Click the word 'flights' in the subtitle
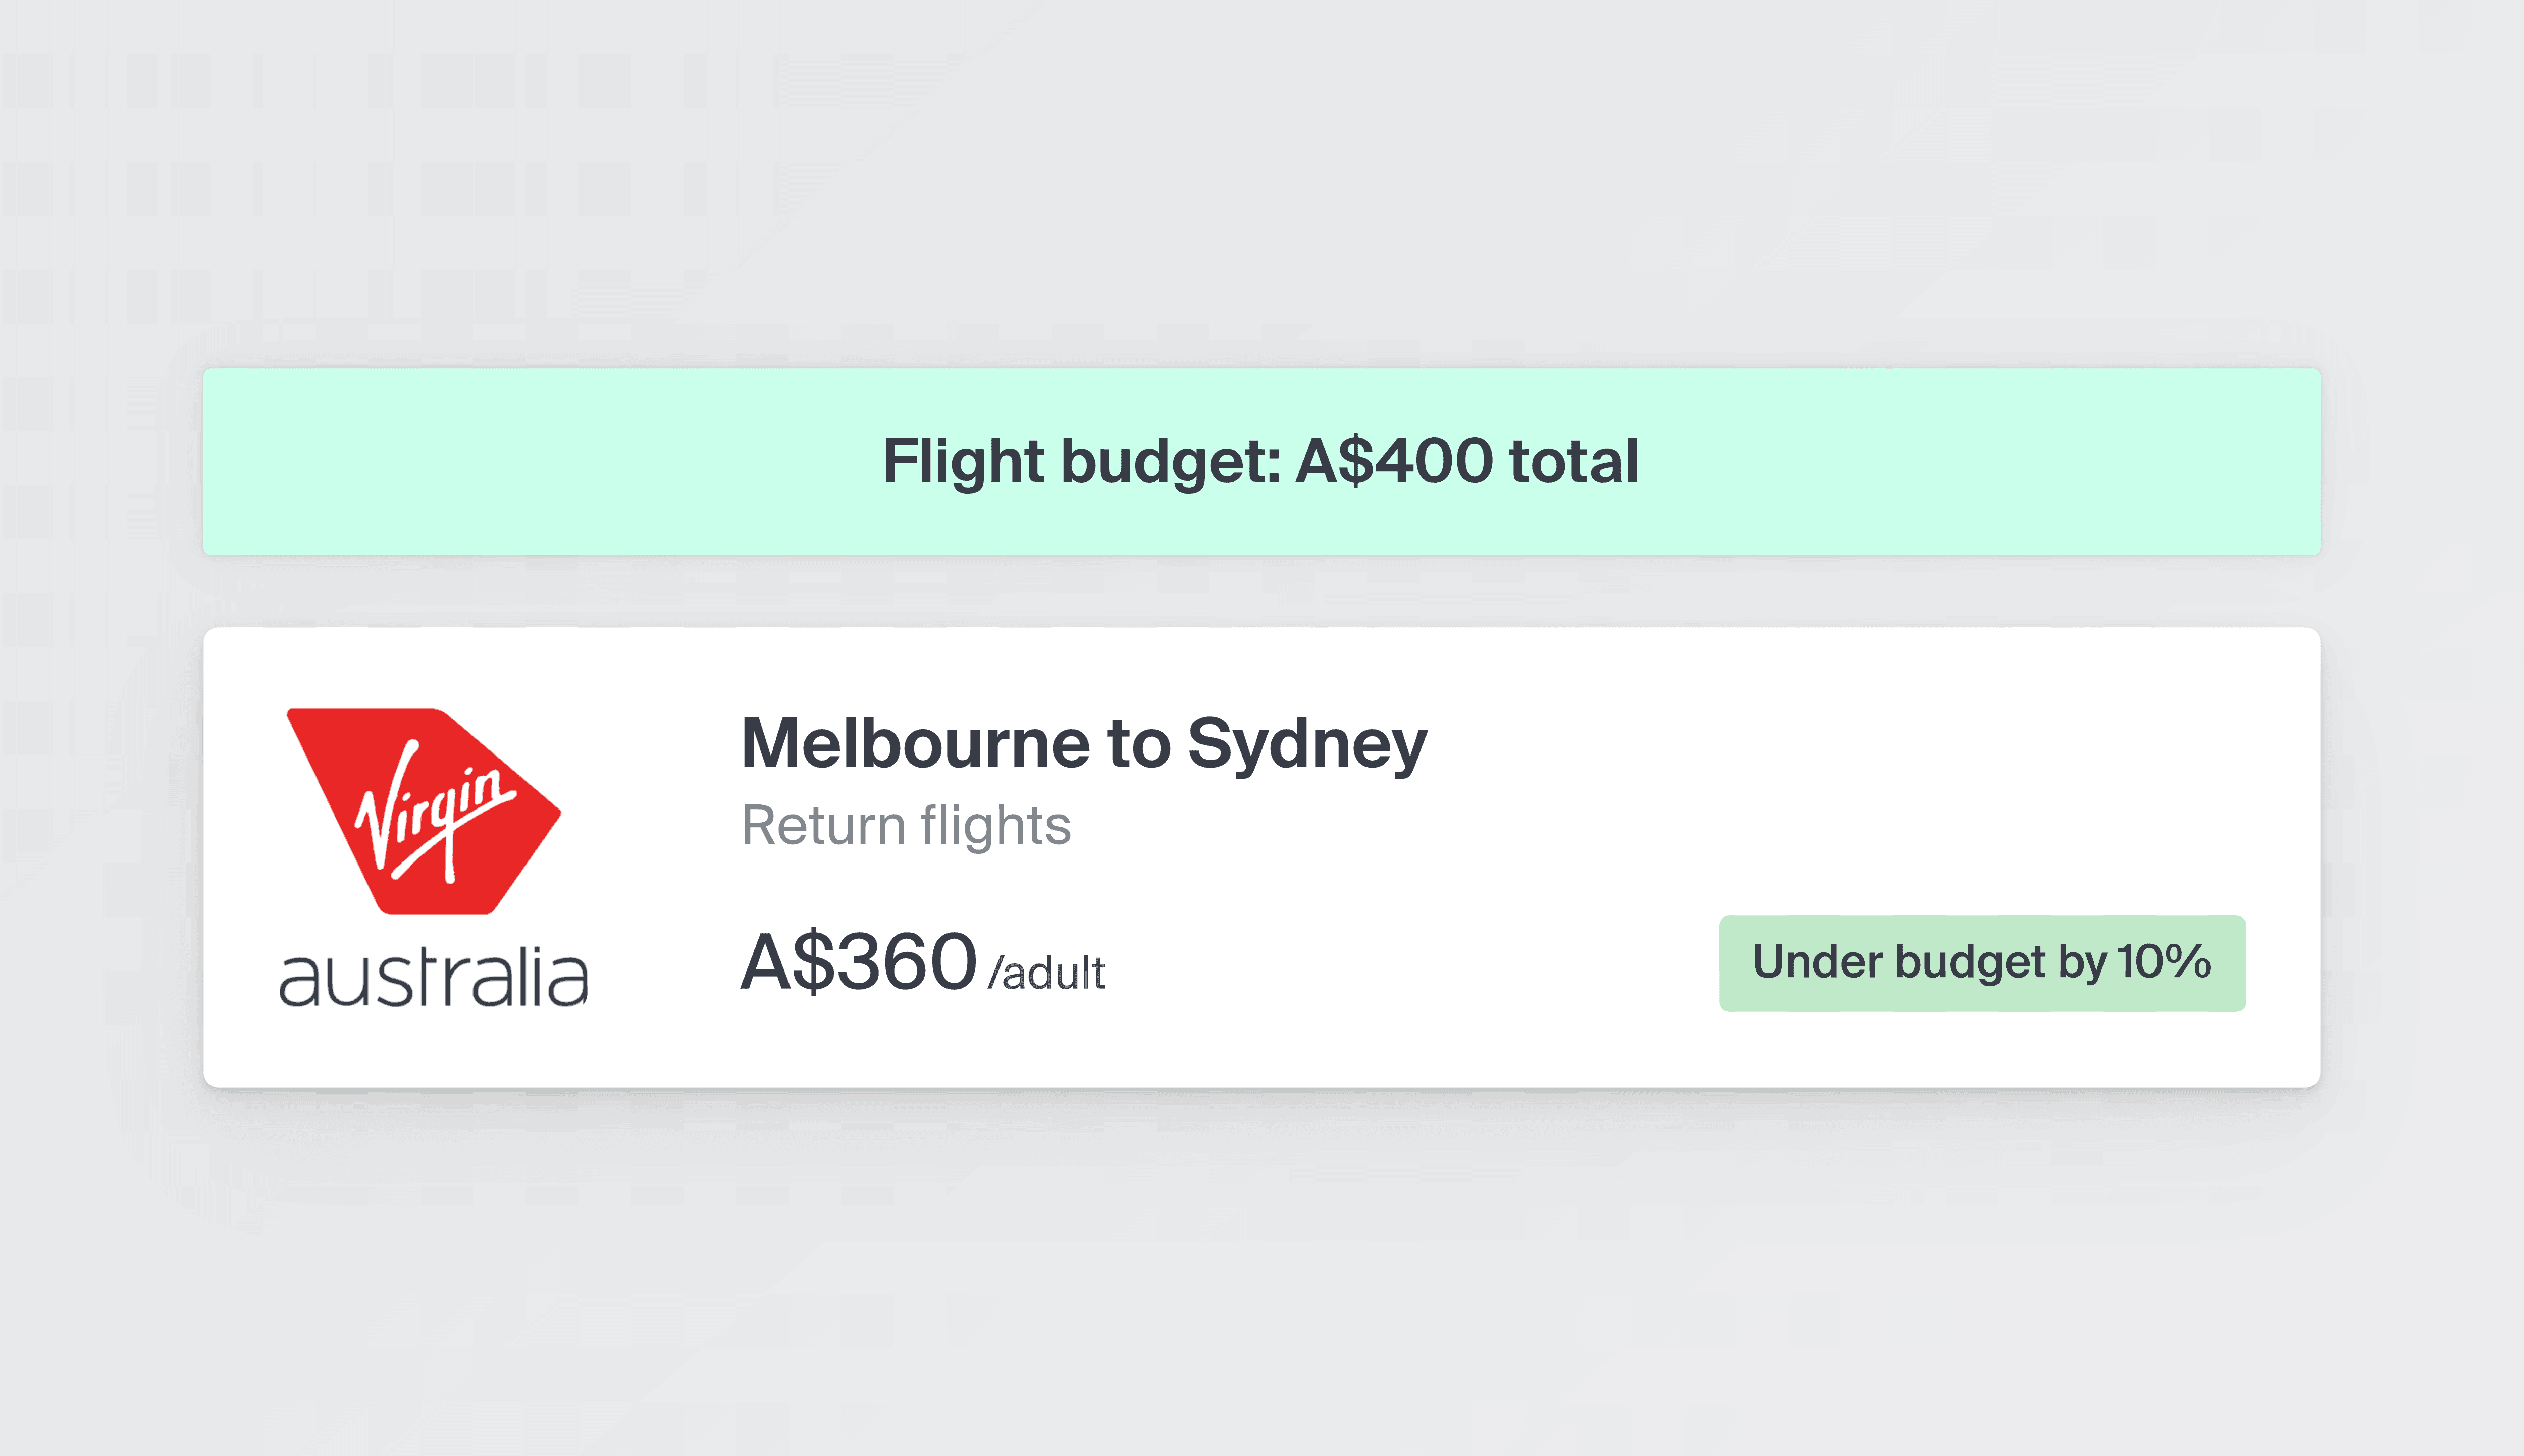 995,826
